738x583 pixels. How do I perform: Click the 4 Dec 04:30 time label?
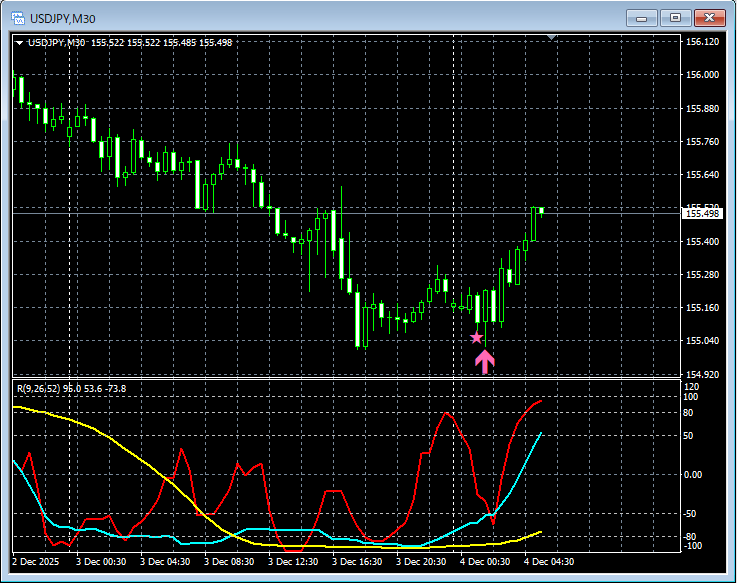tap(549, 562)
